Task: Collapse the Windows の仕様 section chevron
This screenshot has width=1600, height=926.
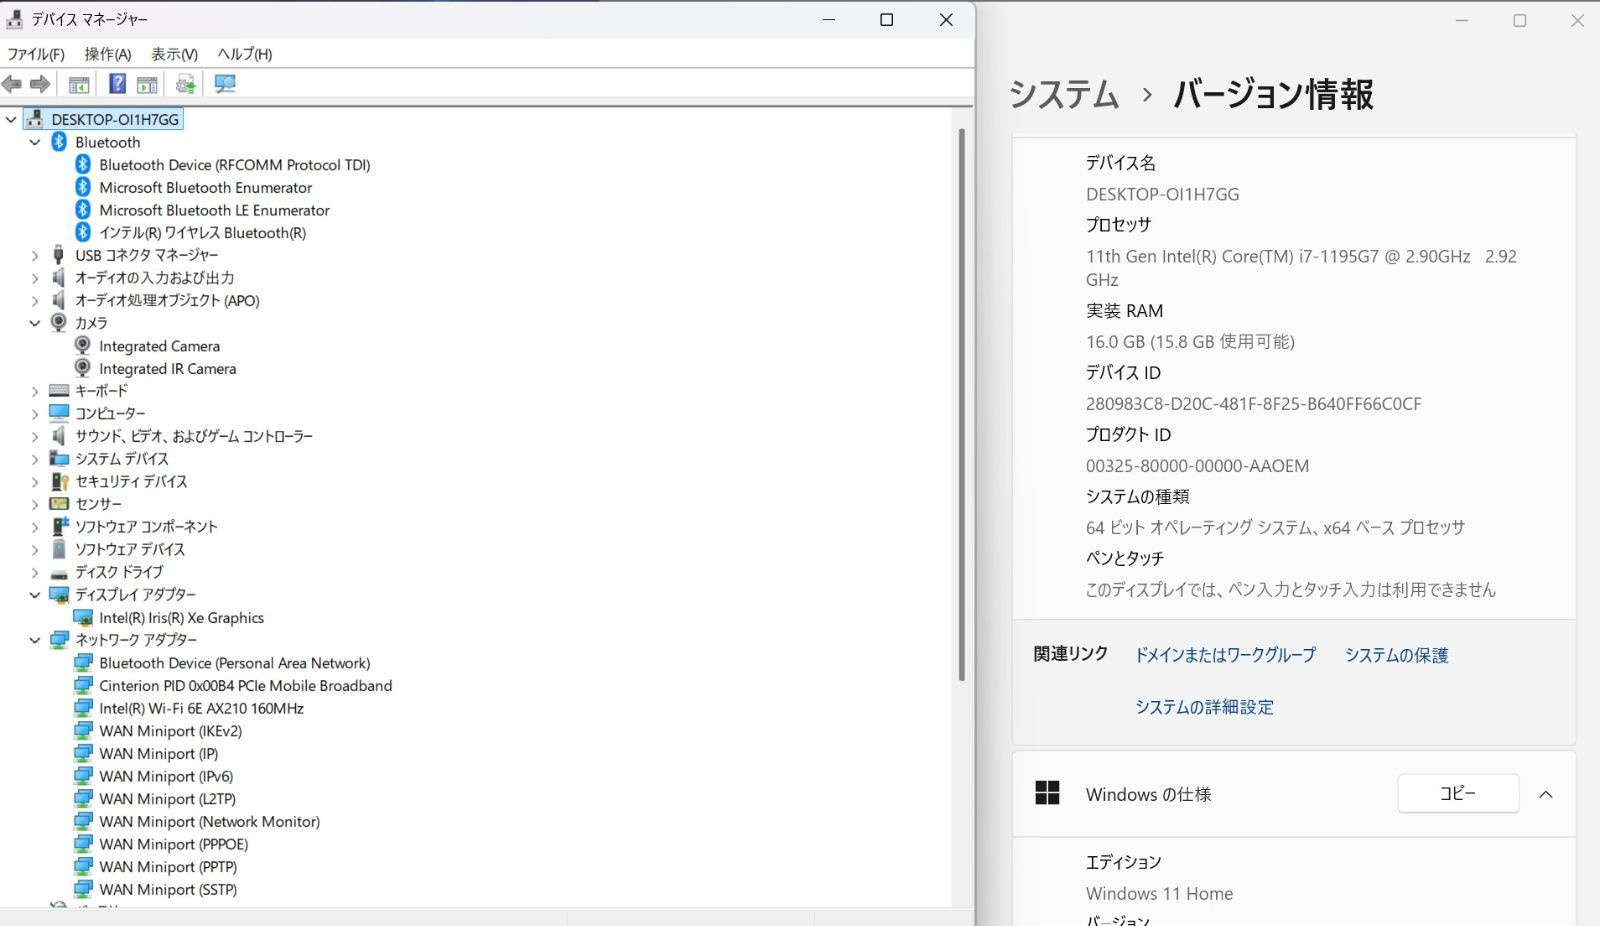Action: (x=1545, y=794)
